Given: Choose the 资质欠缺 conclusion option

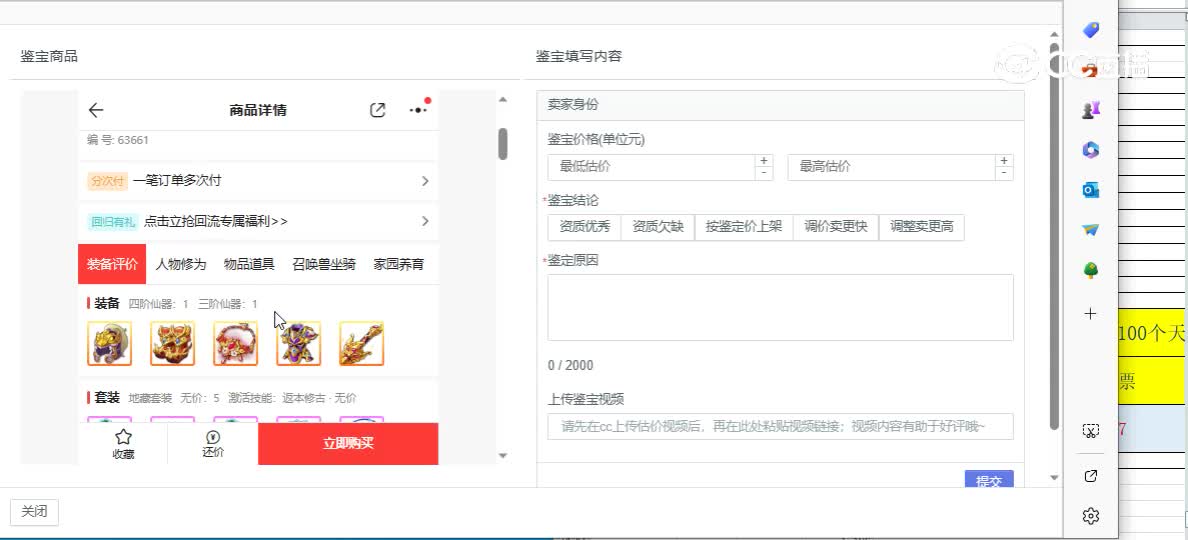Looking at the screenshot, I should (x=658, y=226).
